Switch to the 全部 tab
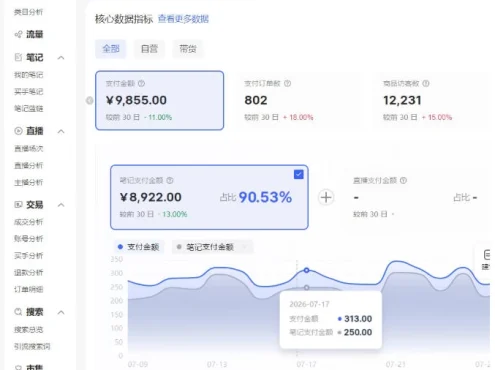The height and width of the screenshot is (370, 495). click(111, 49)
